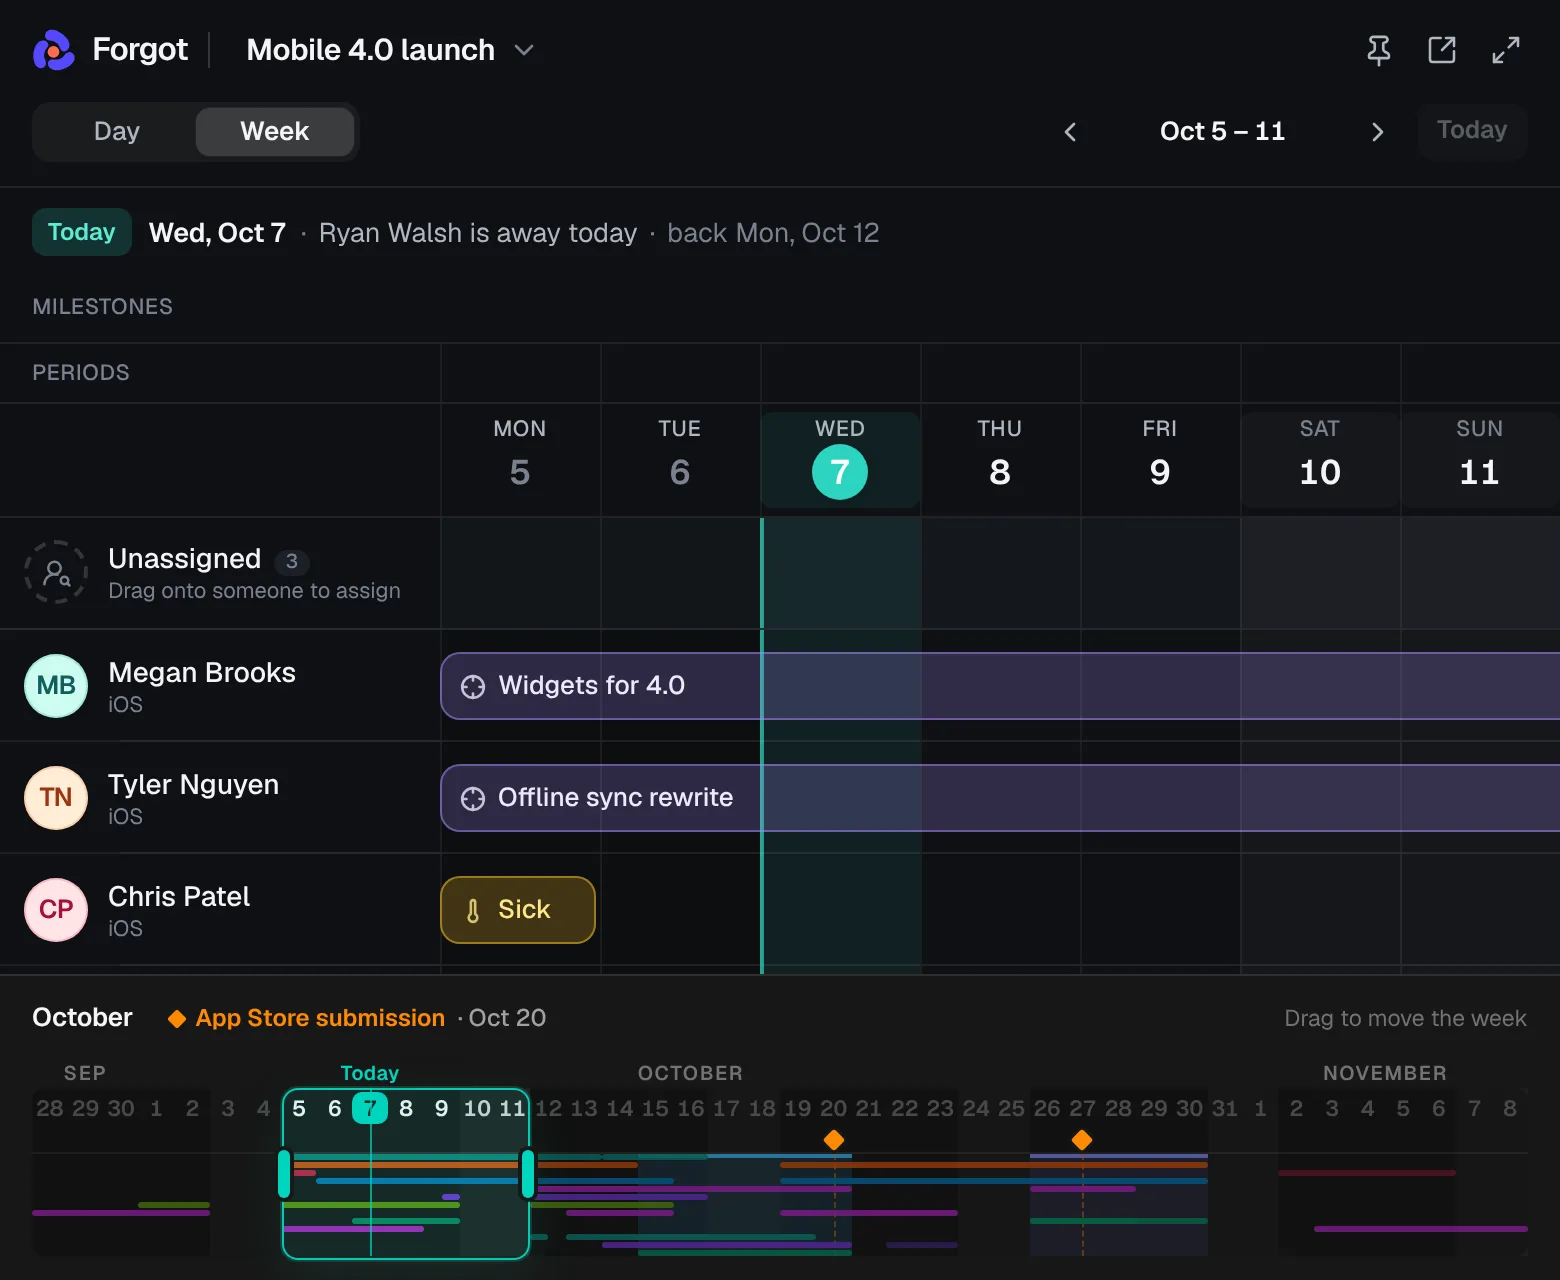Select Friday 9 column header

[1160, 460]
